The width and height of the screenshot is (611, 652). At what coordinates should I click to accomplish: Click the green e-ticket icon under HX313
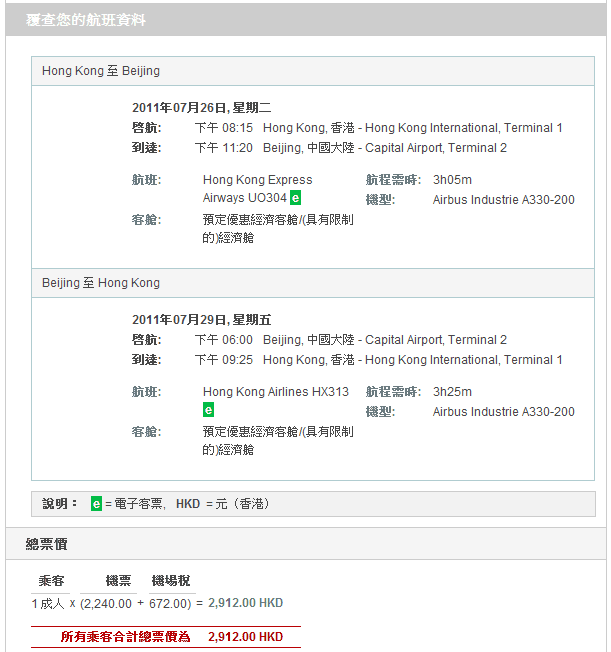[208, 410]
